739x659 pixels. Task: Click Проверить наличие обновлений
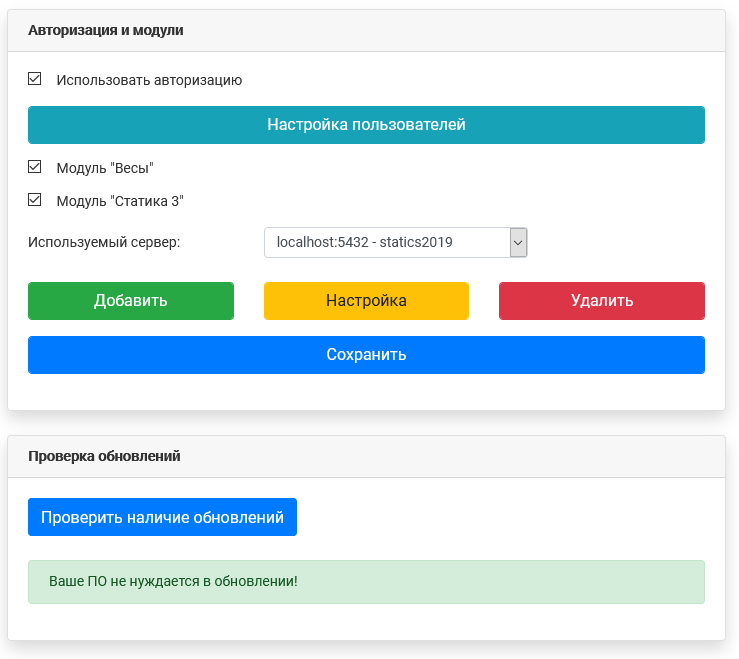[163, 517]
